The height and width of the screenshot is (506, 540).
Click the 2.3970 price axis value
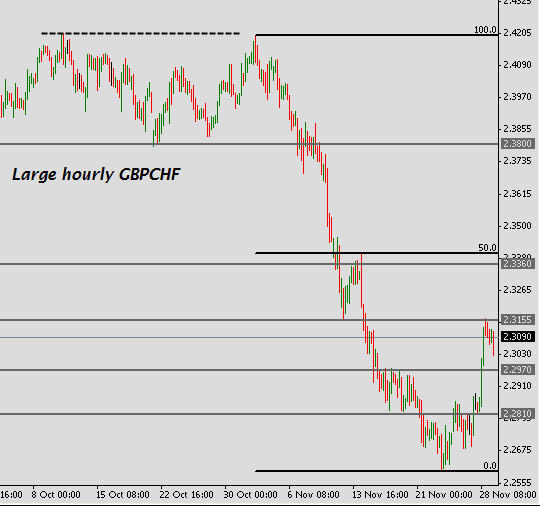517,97
